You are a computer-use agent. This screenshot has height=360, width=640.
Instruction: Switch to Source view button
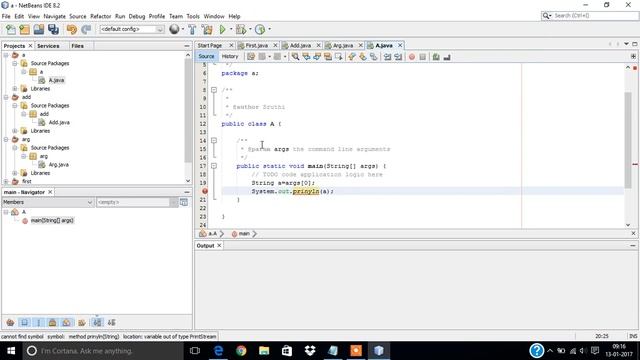click(x=206, y=56)
